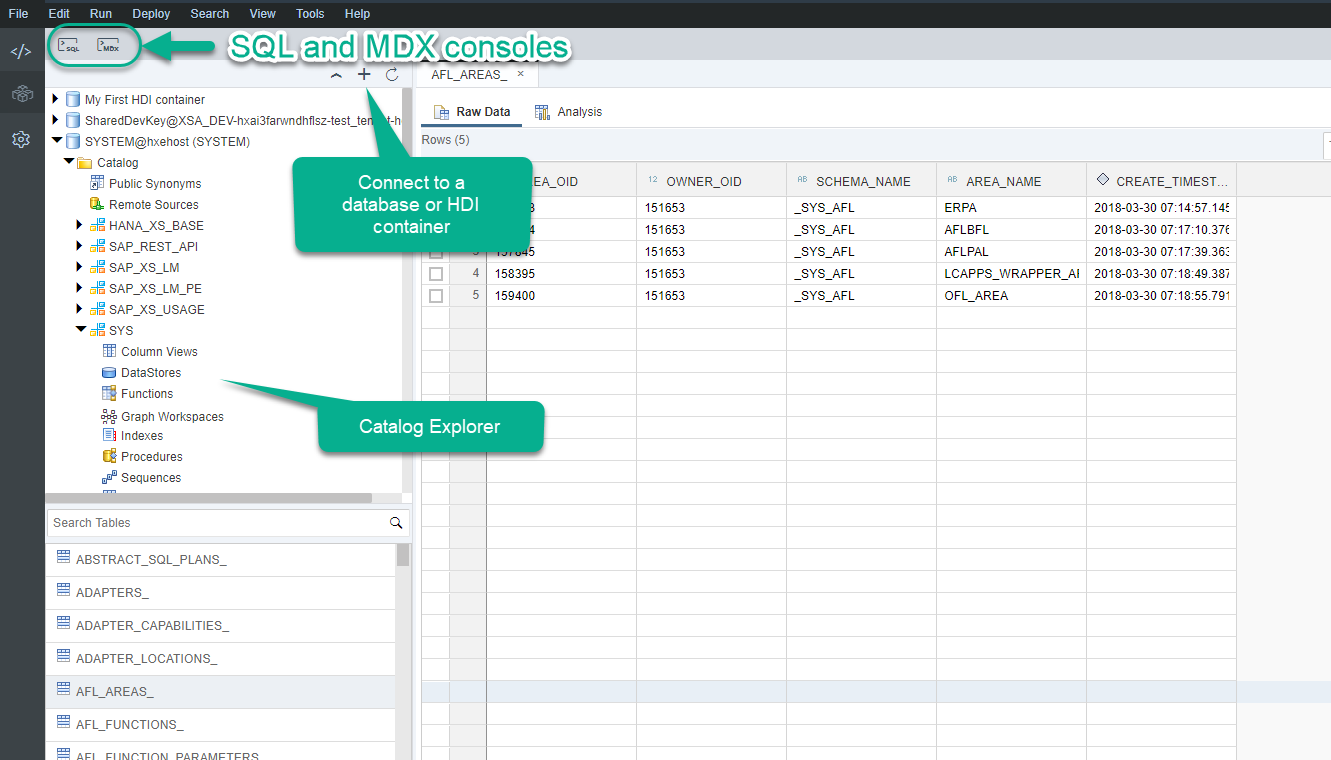
Task: Open the Run menu
Action: click(100, 14)
